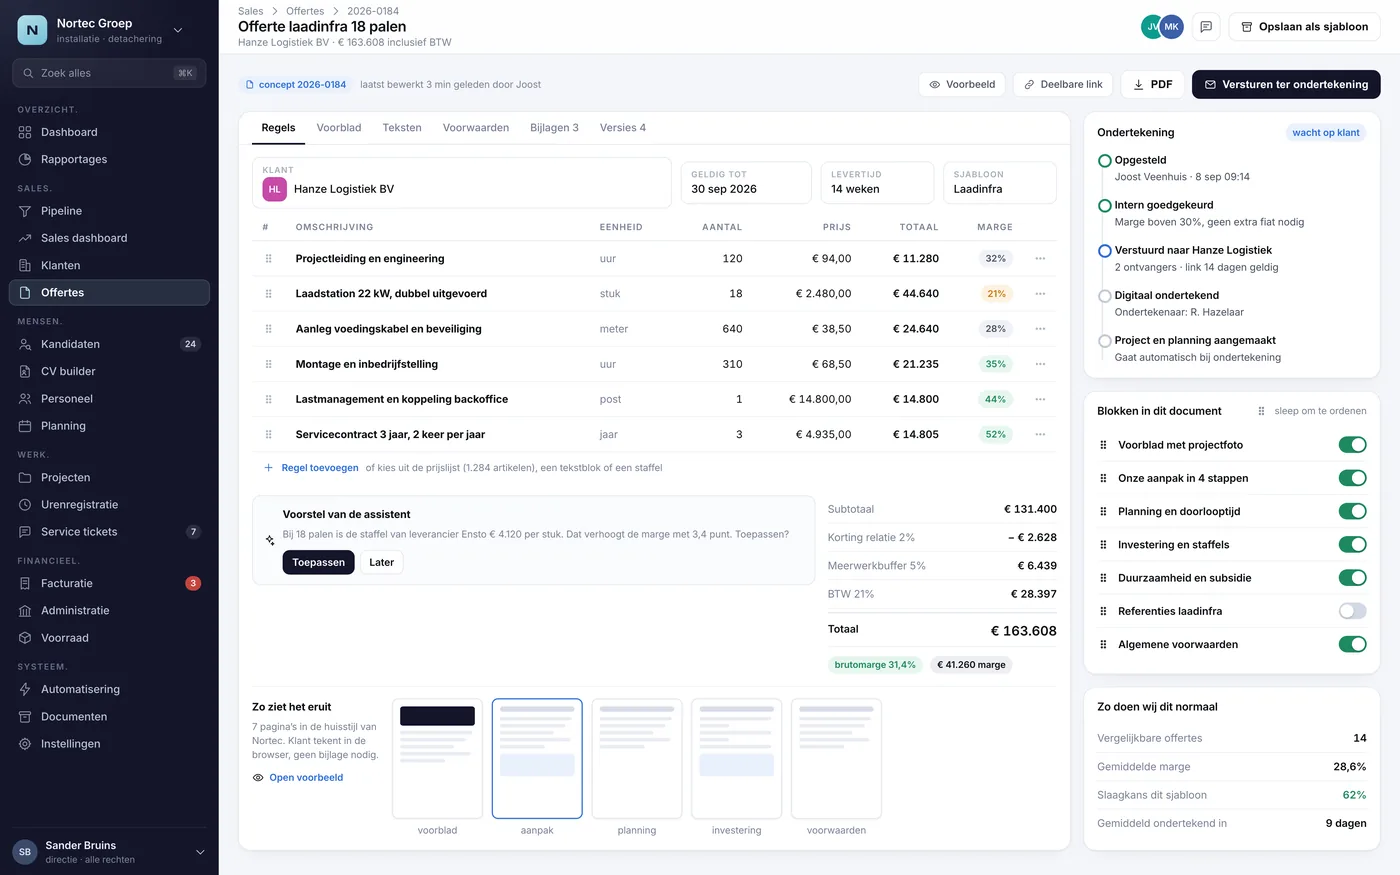
Task: Download the offer as PDF
Action: tap(1152, 85)
